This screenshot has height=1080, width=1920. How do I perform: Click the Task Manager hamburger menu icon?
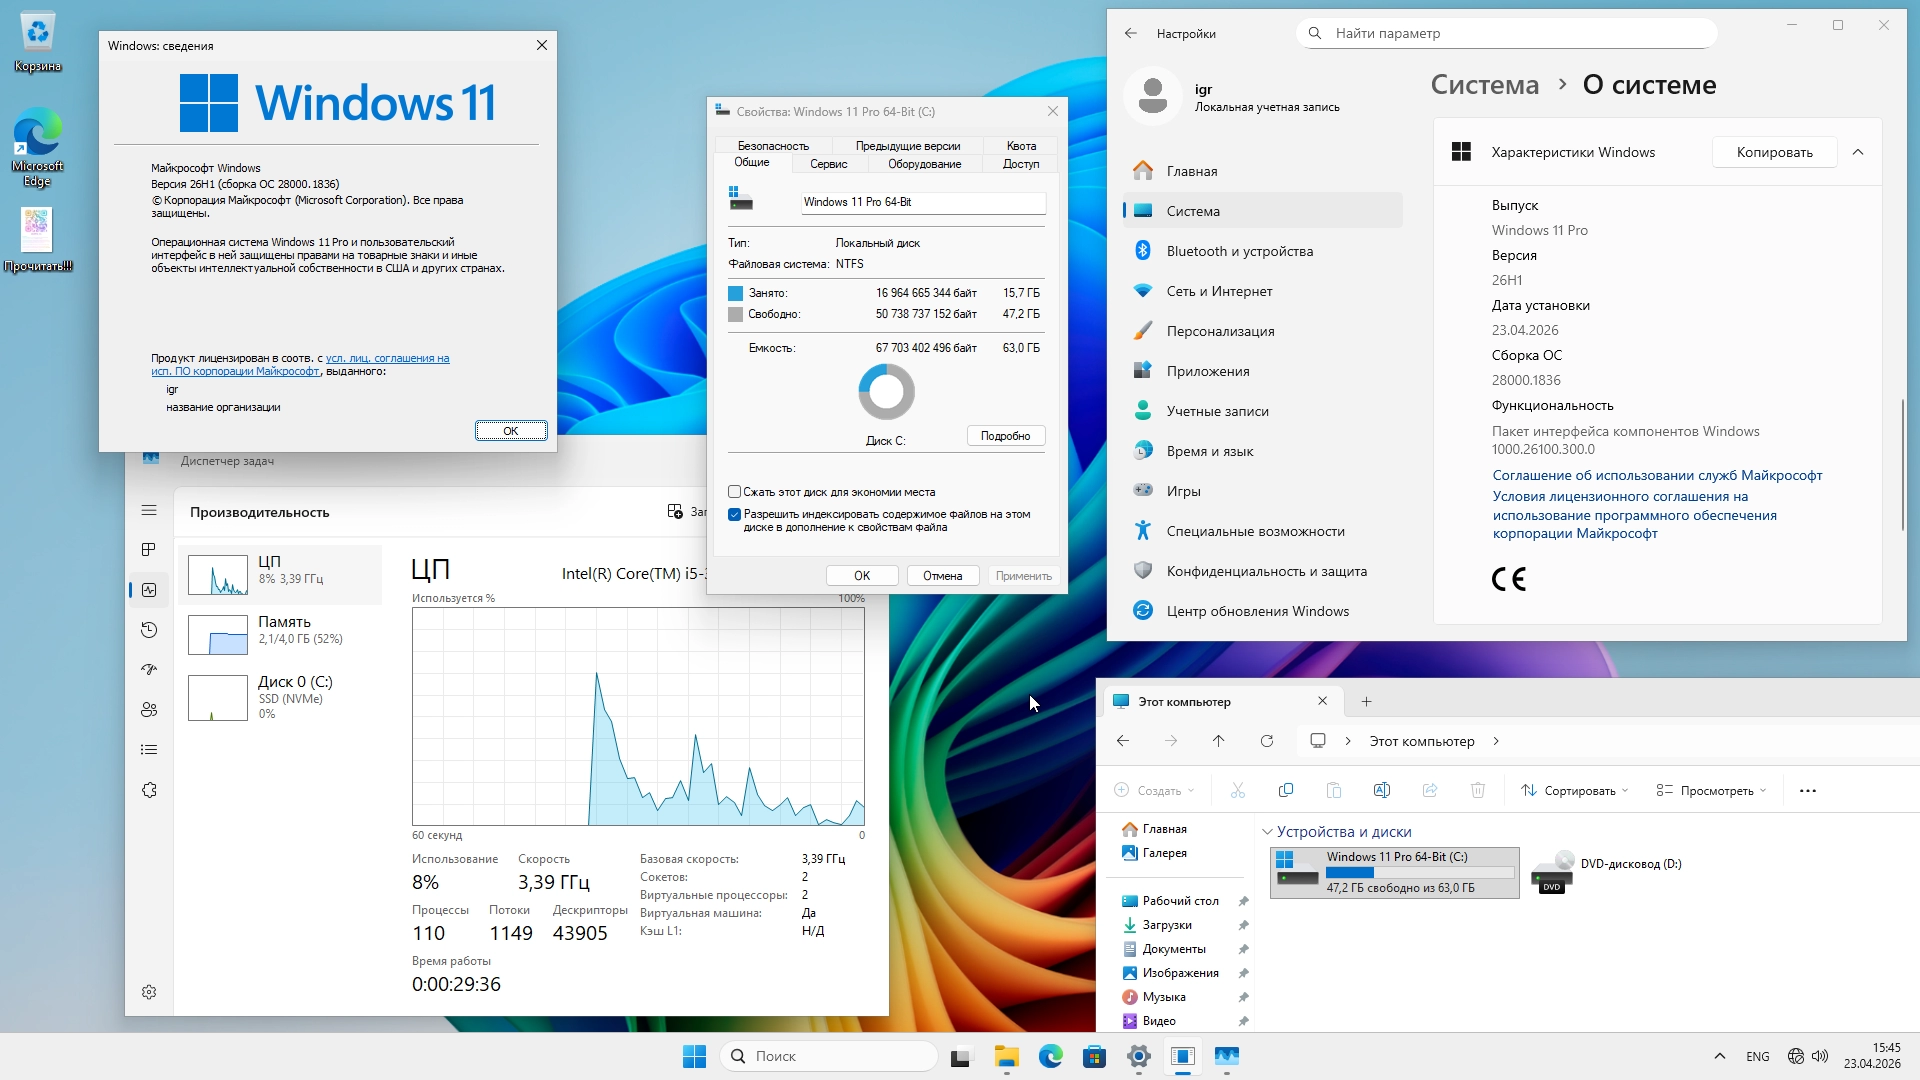[149, 510]
